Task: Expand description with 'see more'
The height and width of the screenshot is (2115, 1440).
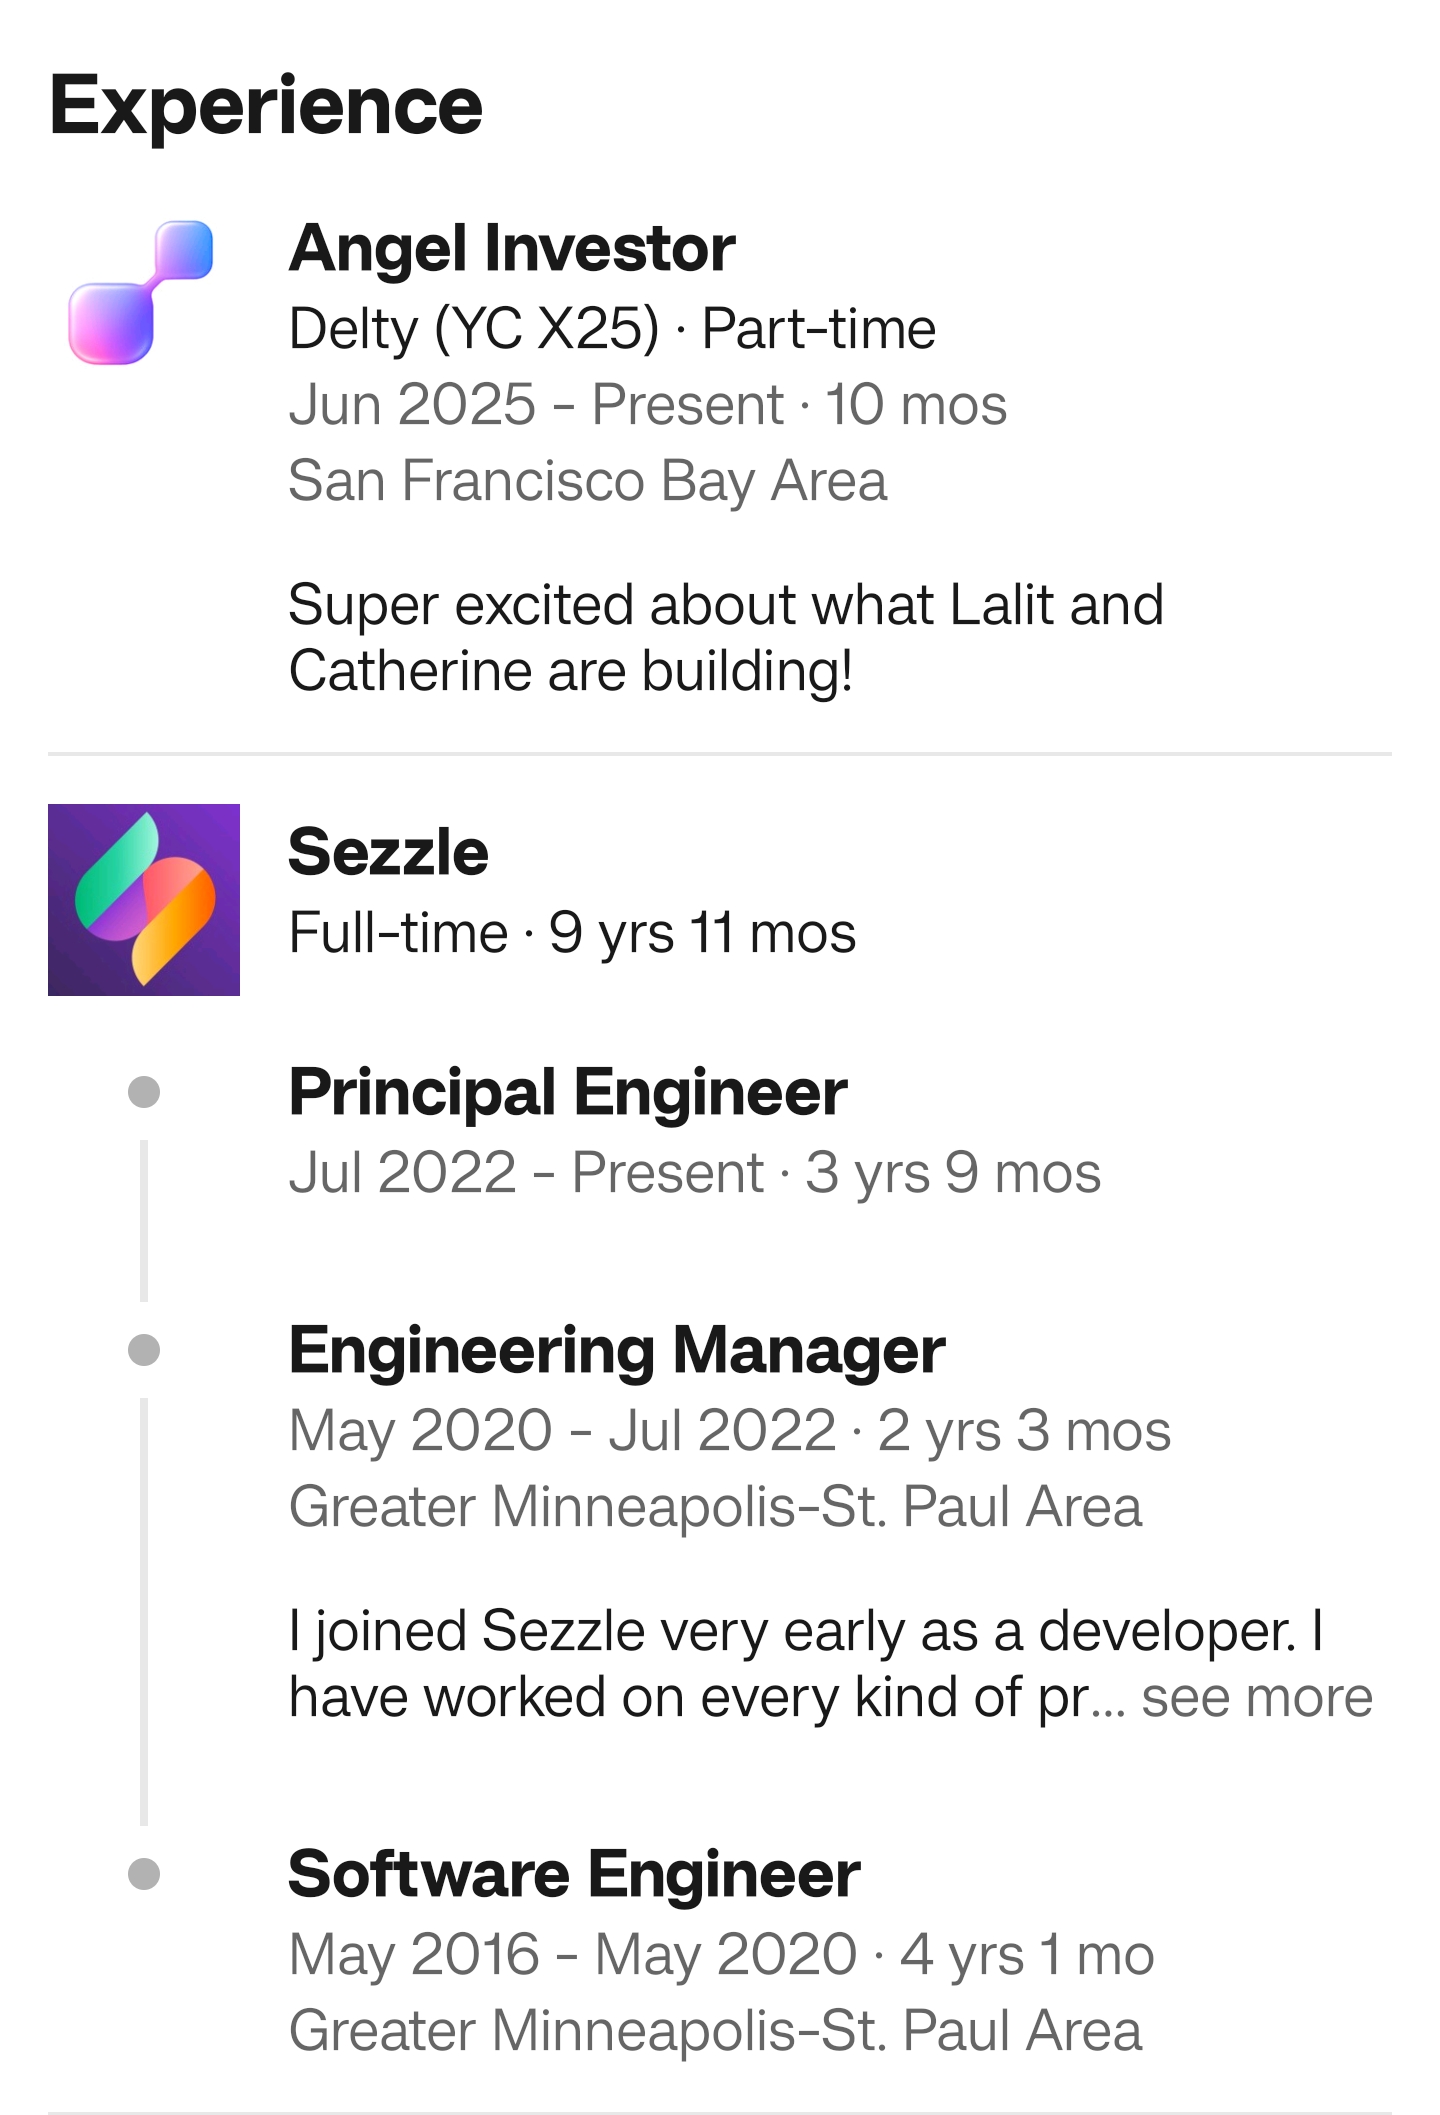Action: tap(1257, 1698)
